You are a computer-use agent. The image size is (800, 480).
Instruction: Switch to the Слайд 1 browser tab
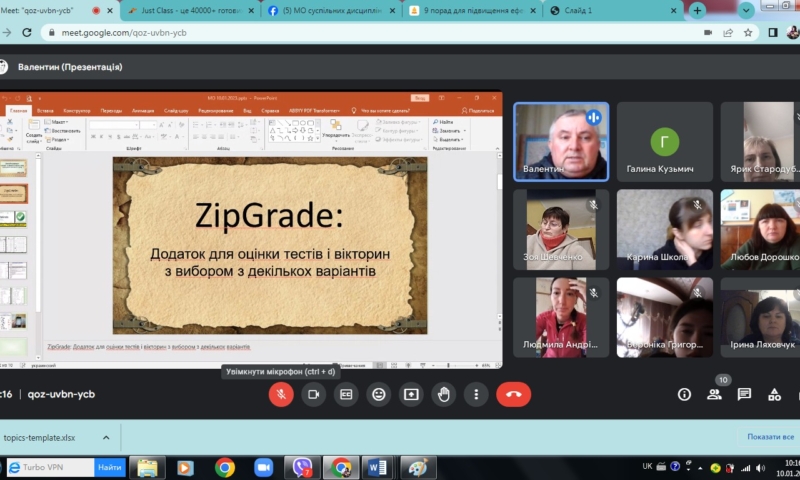click(x=612, y=11)
